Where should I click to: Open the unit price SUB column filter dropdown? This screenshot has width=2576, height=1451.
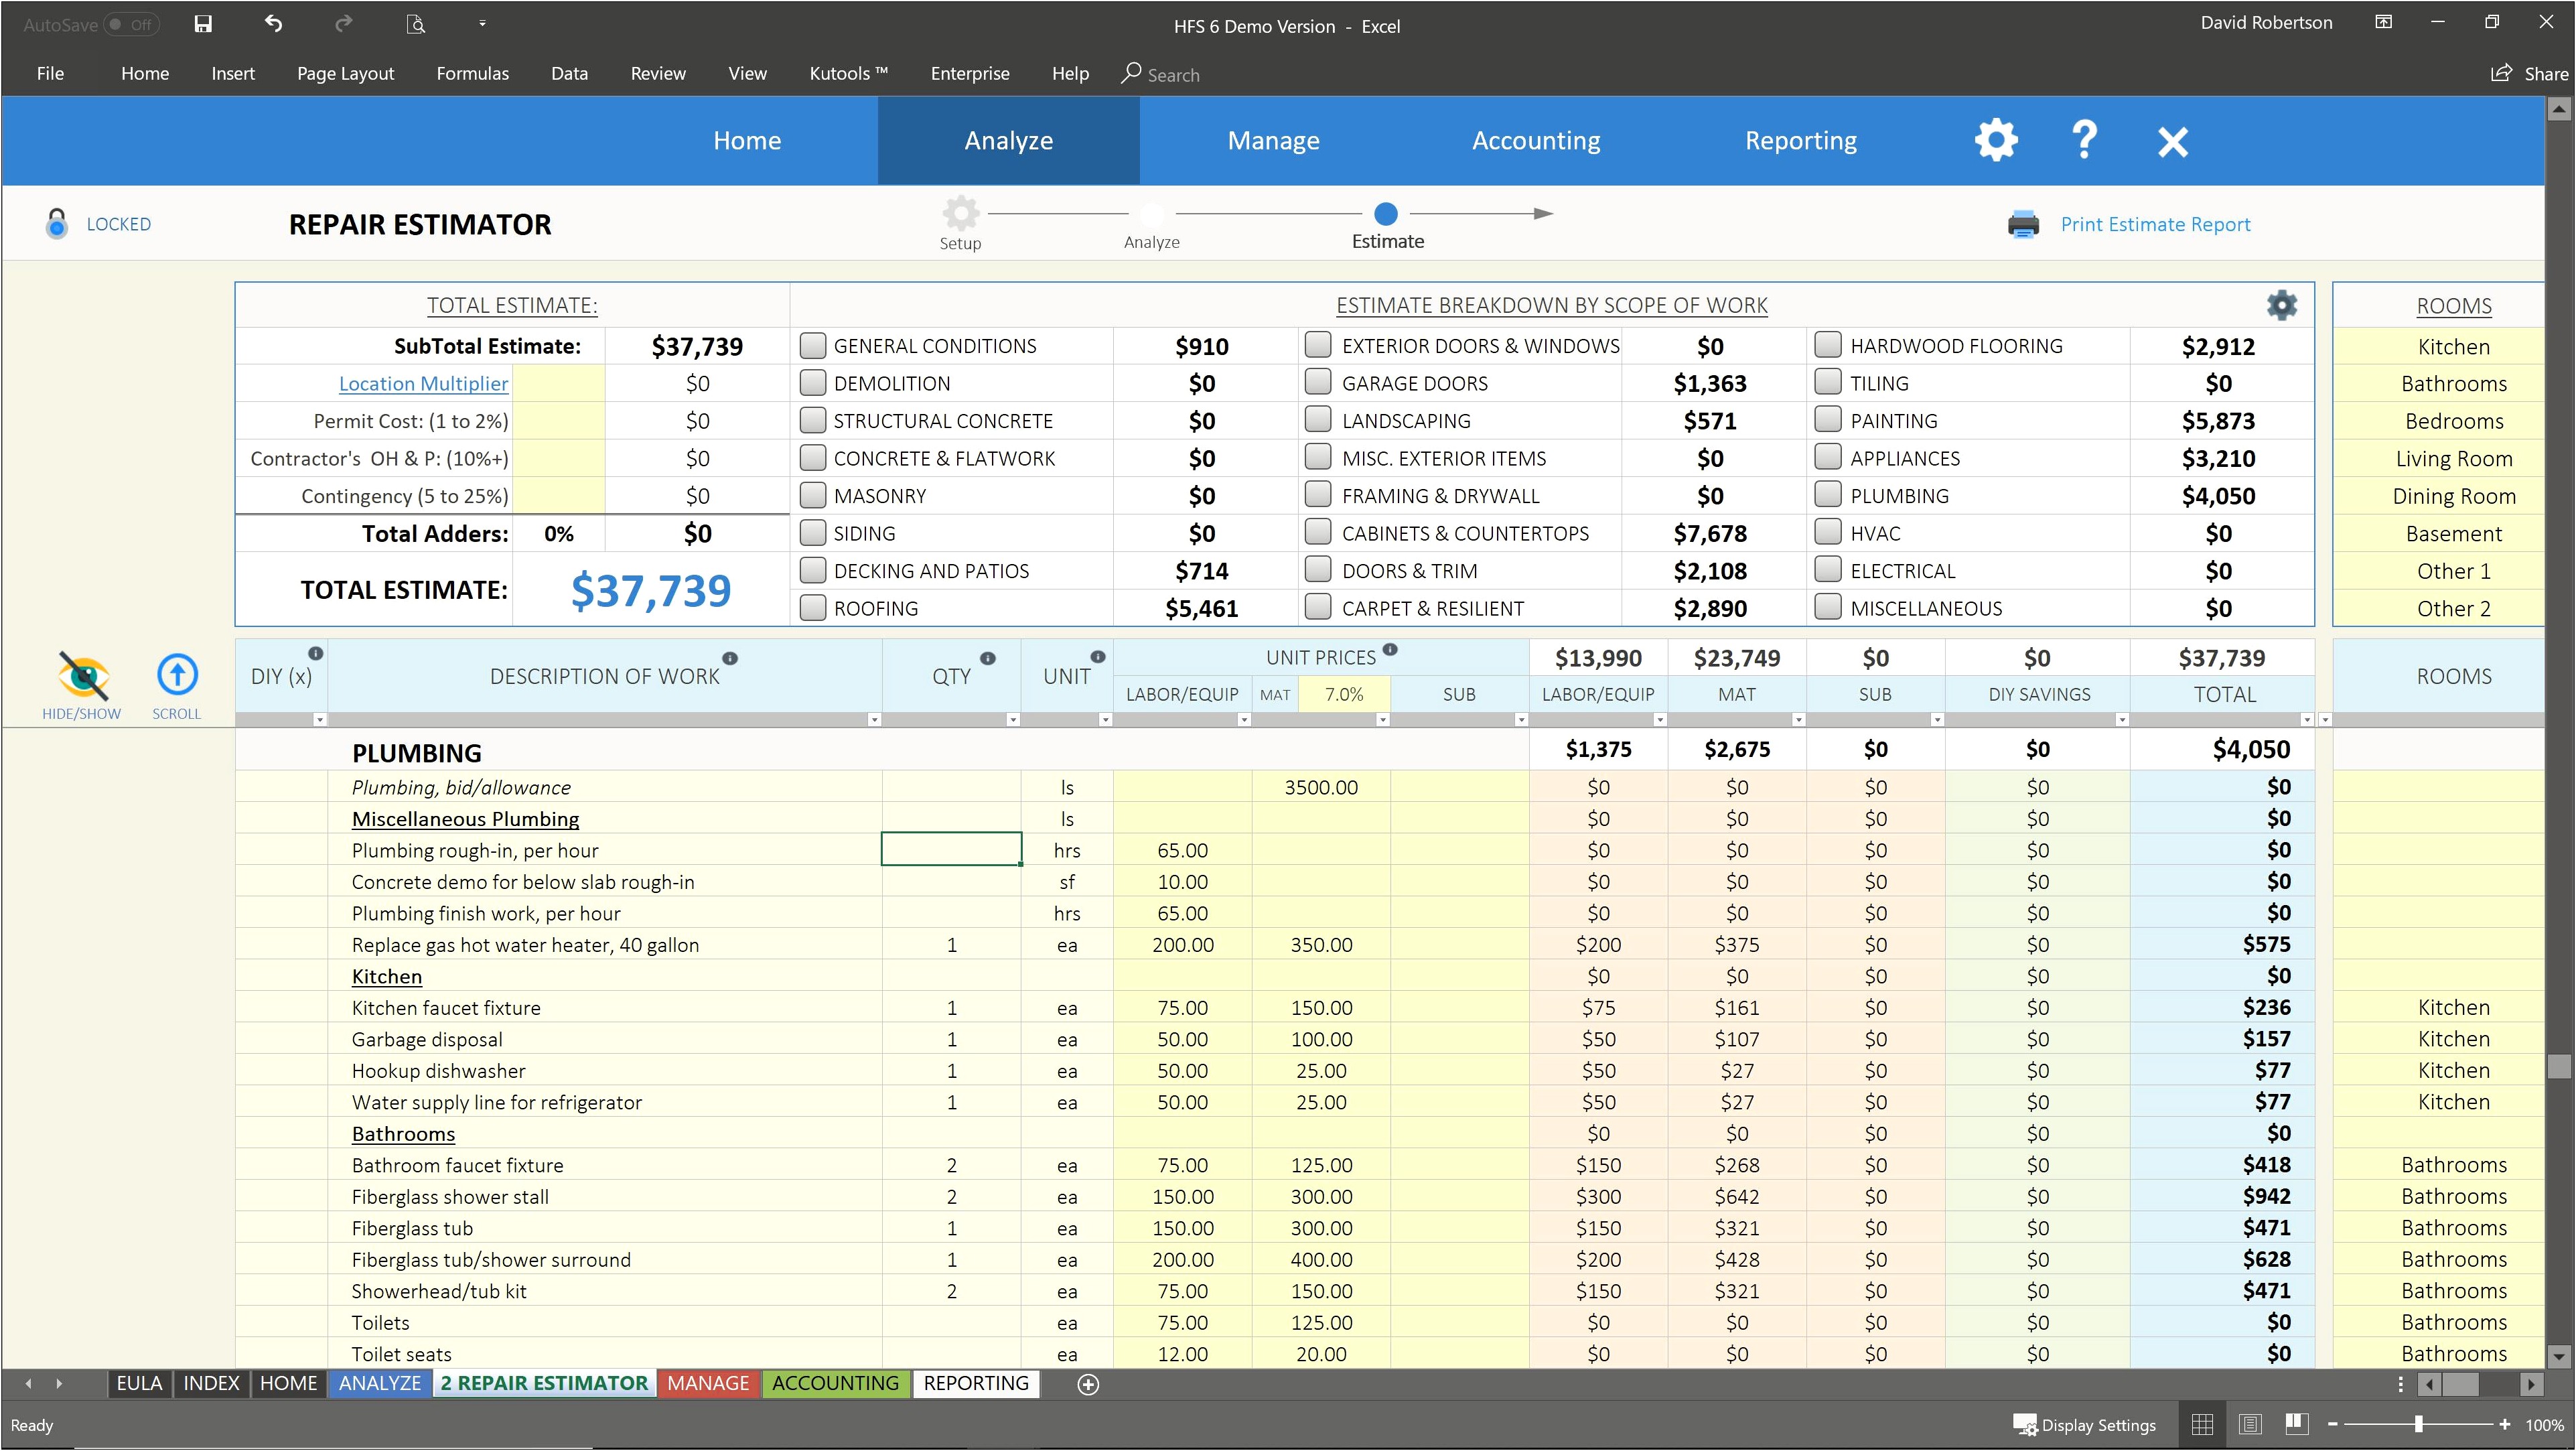(1521, 720)
